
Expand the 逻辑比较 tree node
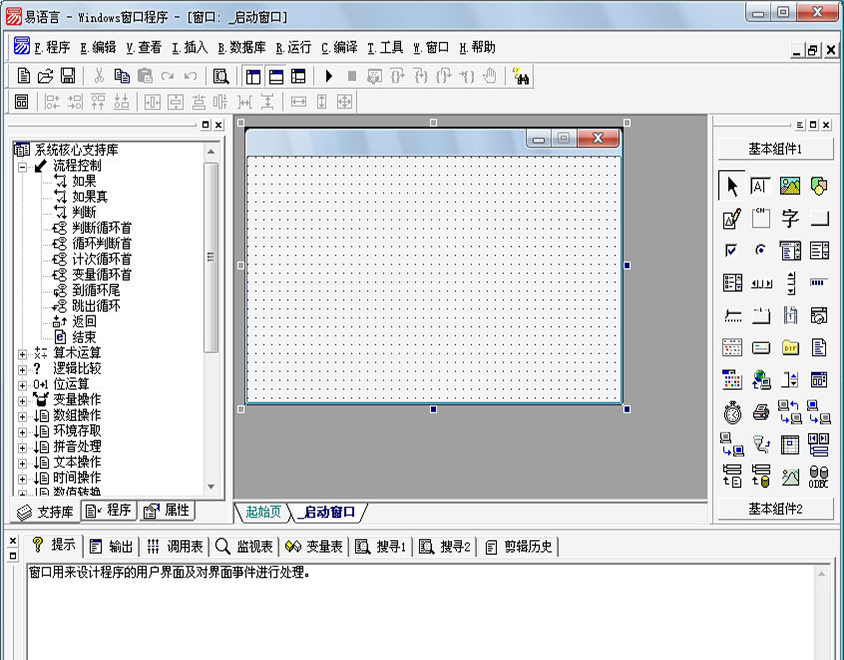(22, 370)
